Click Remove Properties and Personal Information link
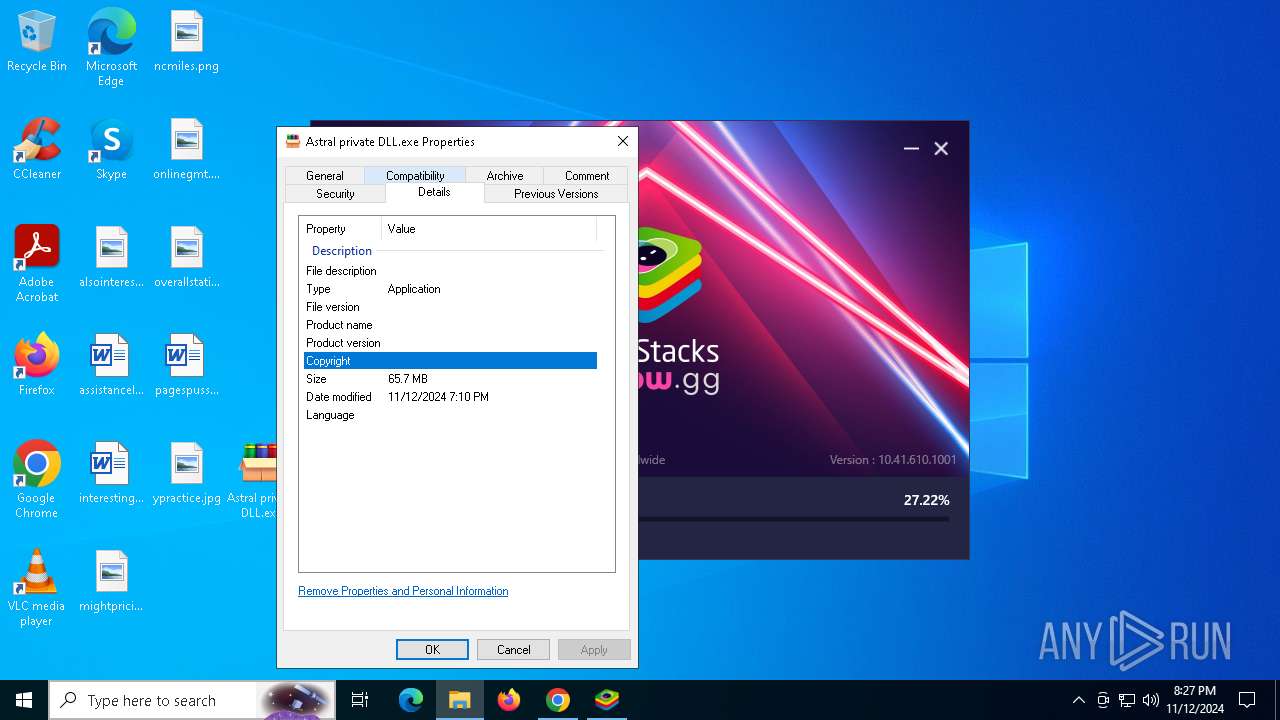Image resolution: width=1280 pixels, height=720 pixels. coord(403,591)
